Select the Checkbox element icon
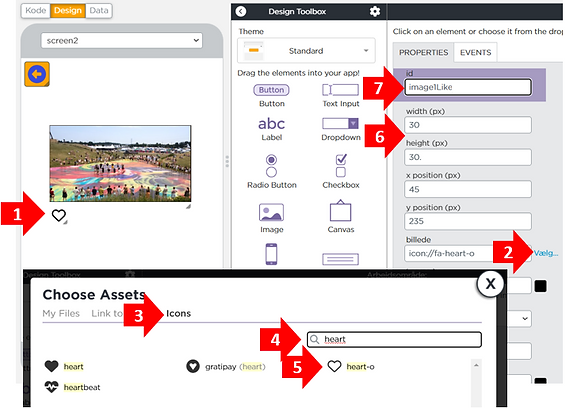The height and width of the screenshot is (408, 566). (x=341, y=165)
